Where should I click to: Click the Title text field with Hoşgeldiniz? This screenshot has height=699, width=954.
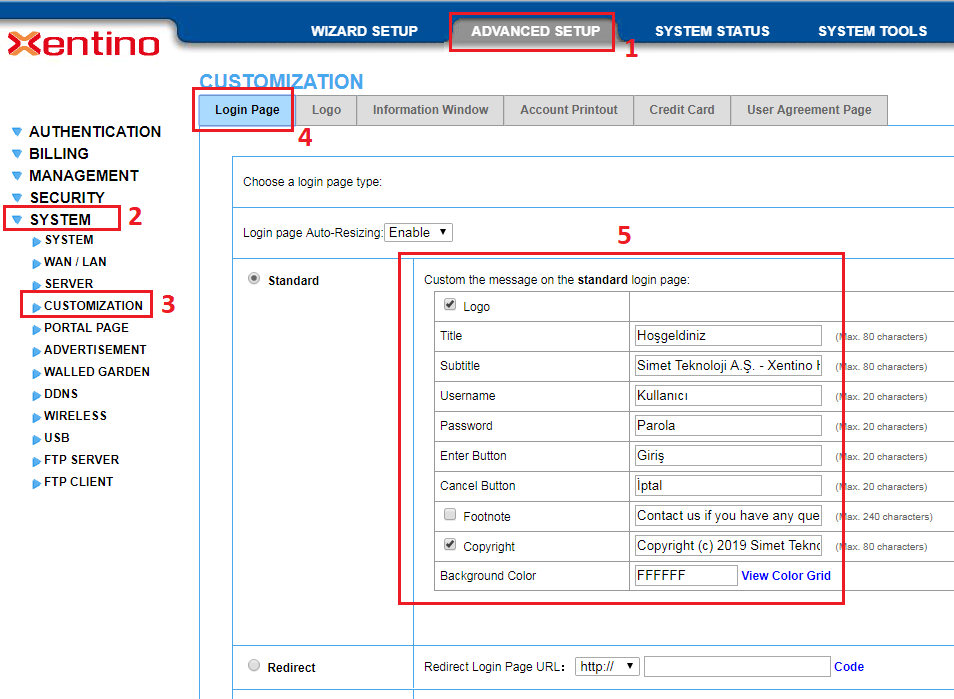(x=728, y=336)
